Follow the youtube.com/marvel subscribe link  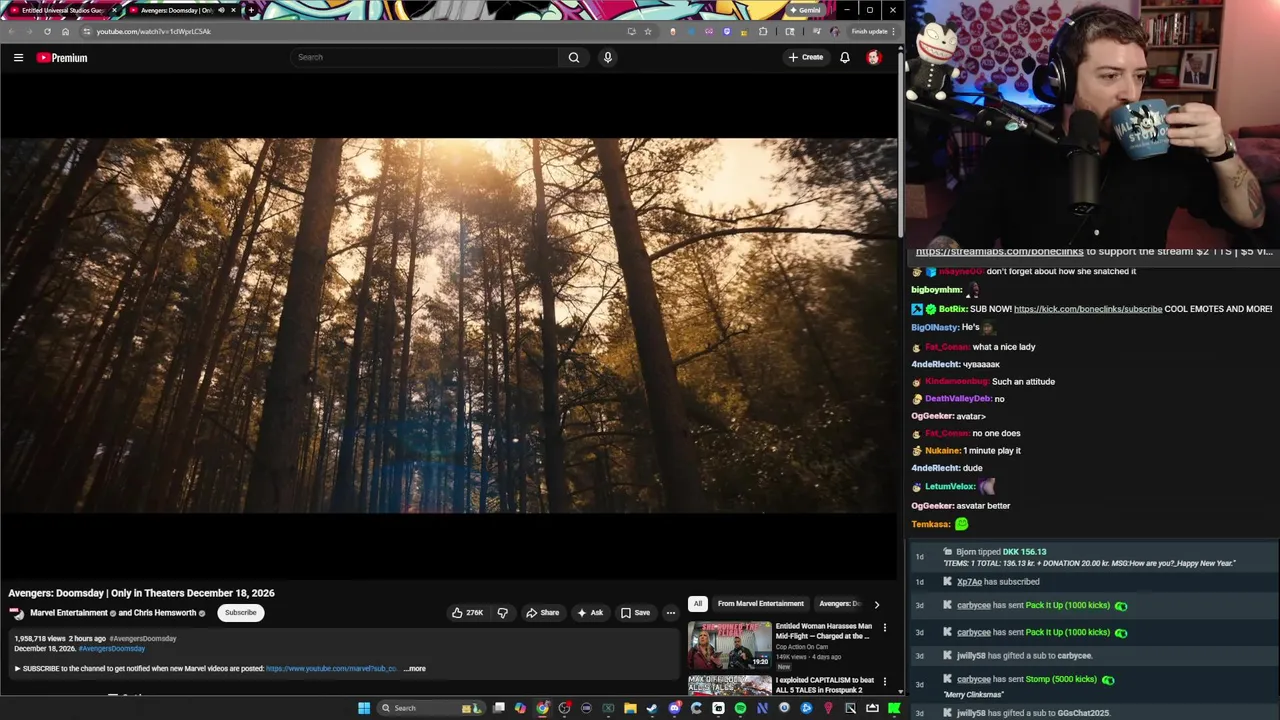click(x=332, y=669)
